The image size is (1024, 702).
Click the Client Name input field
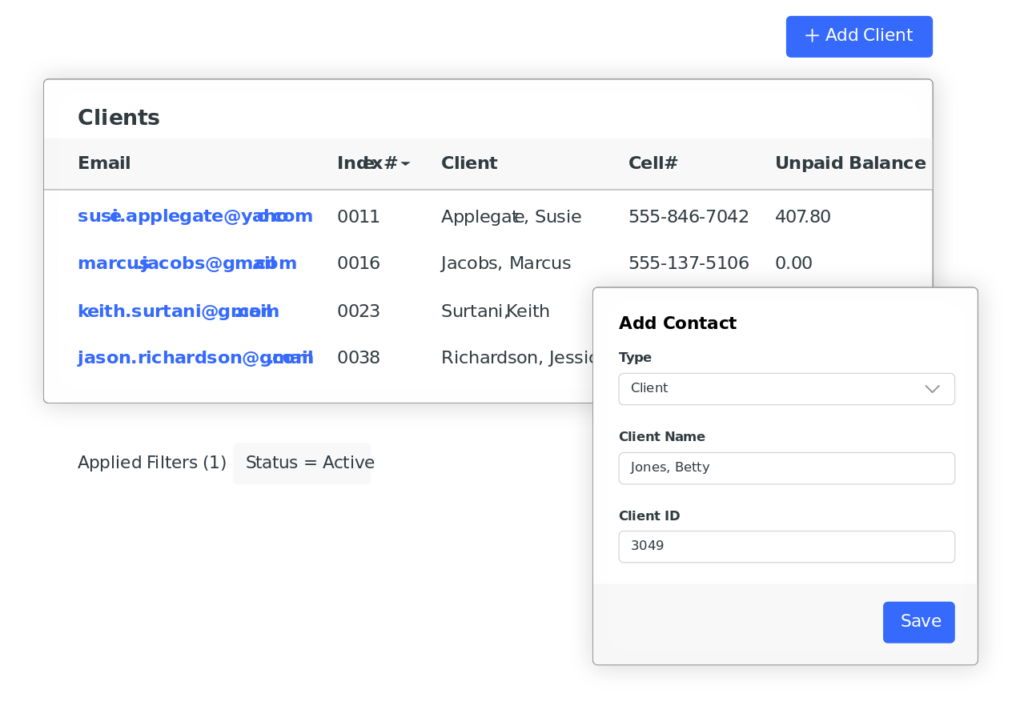(x=786, y=468)
